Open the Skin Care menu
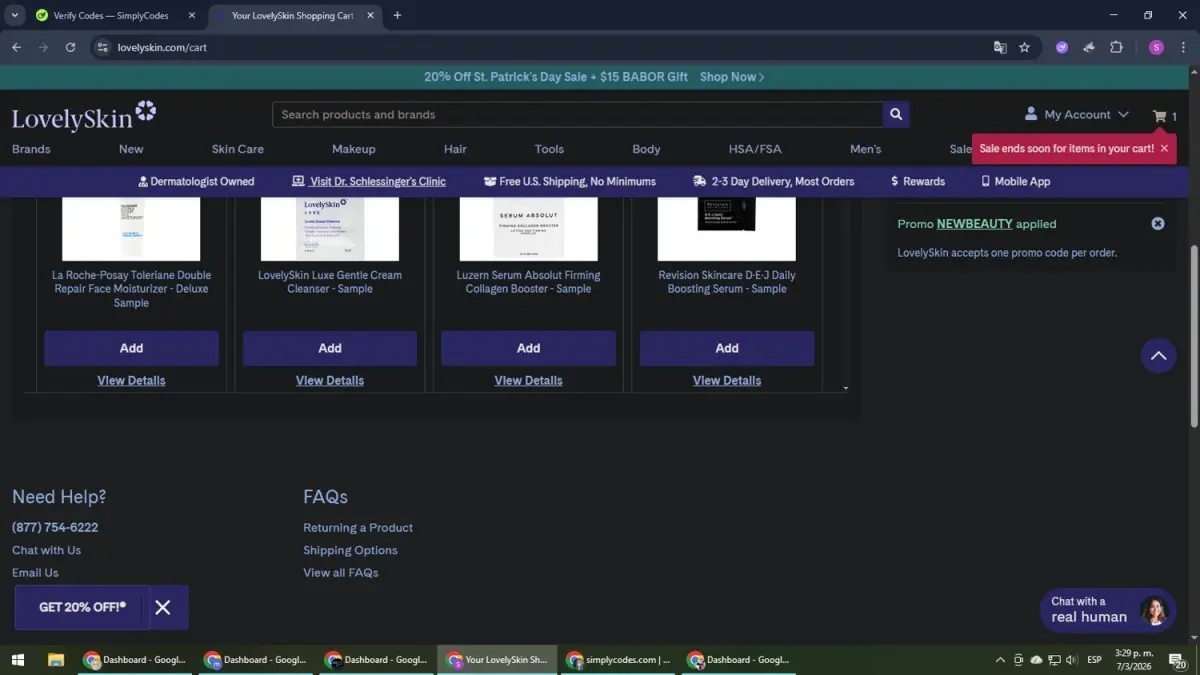Image resolution: width=1200 pixels, height=675 pixels. click(x=238, y=149)
